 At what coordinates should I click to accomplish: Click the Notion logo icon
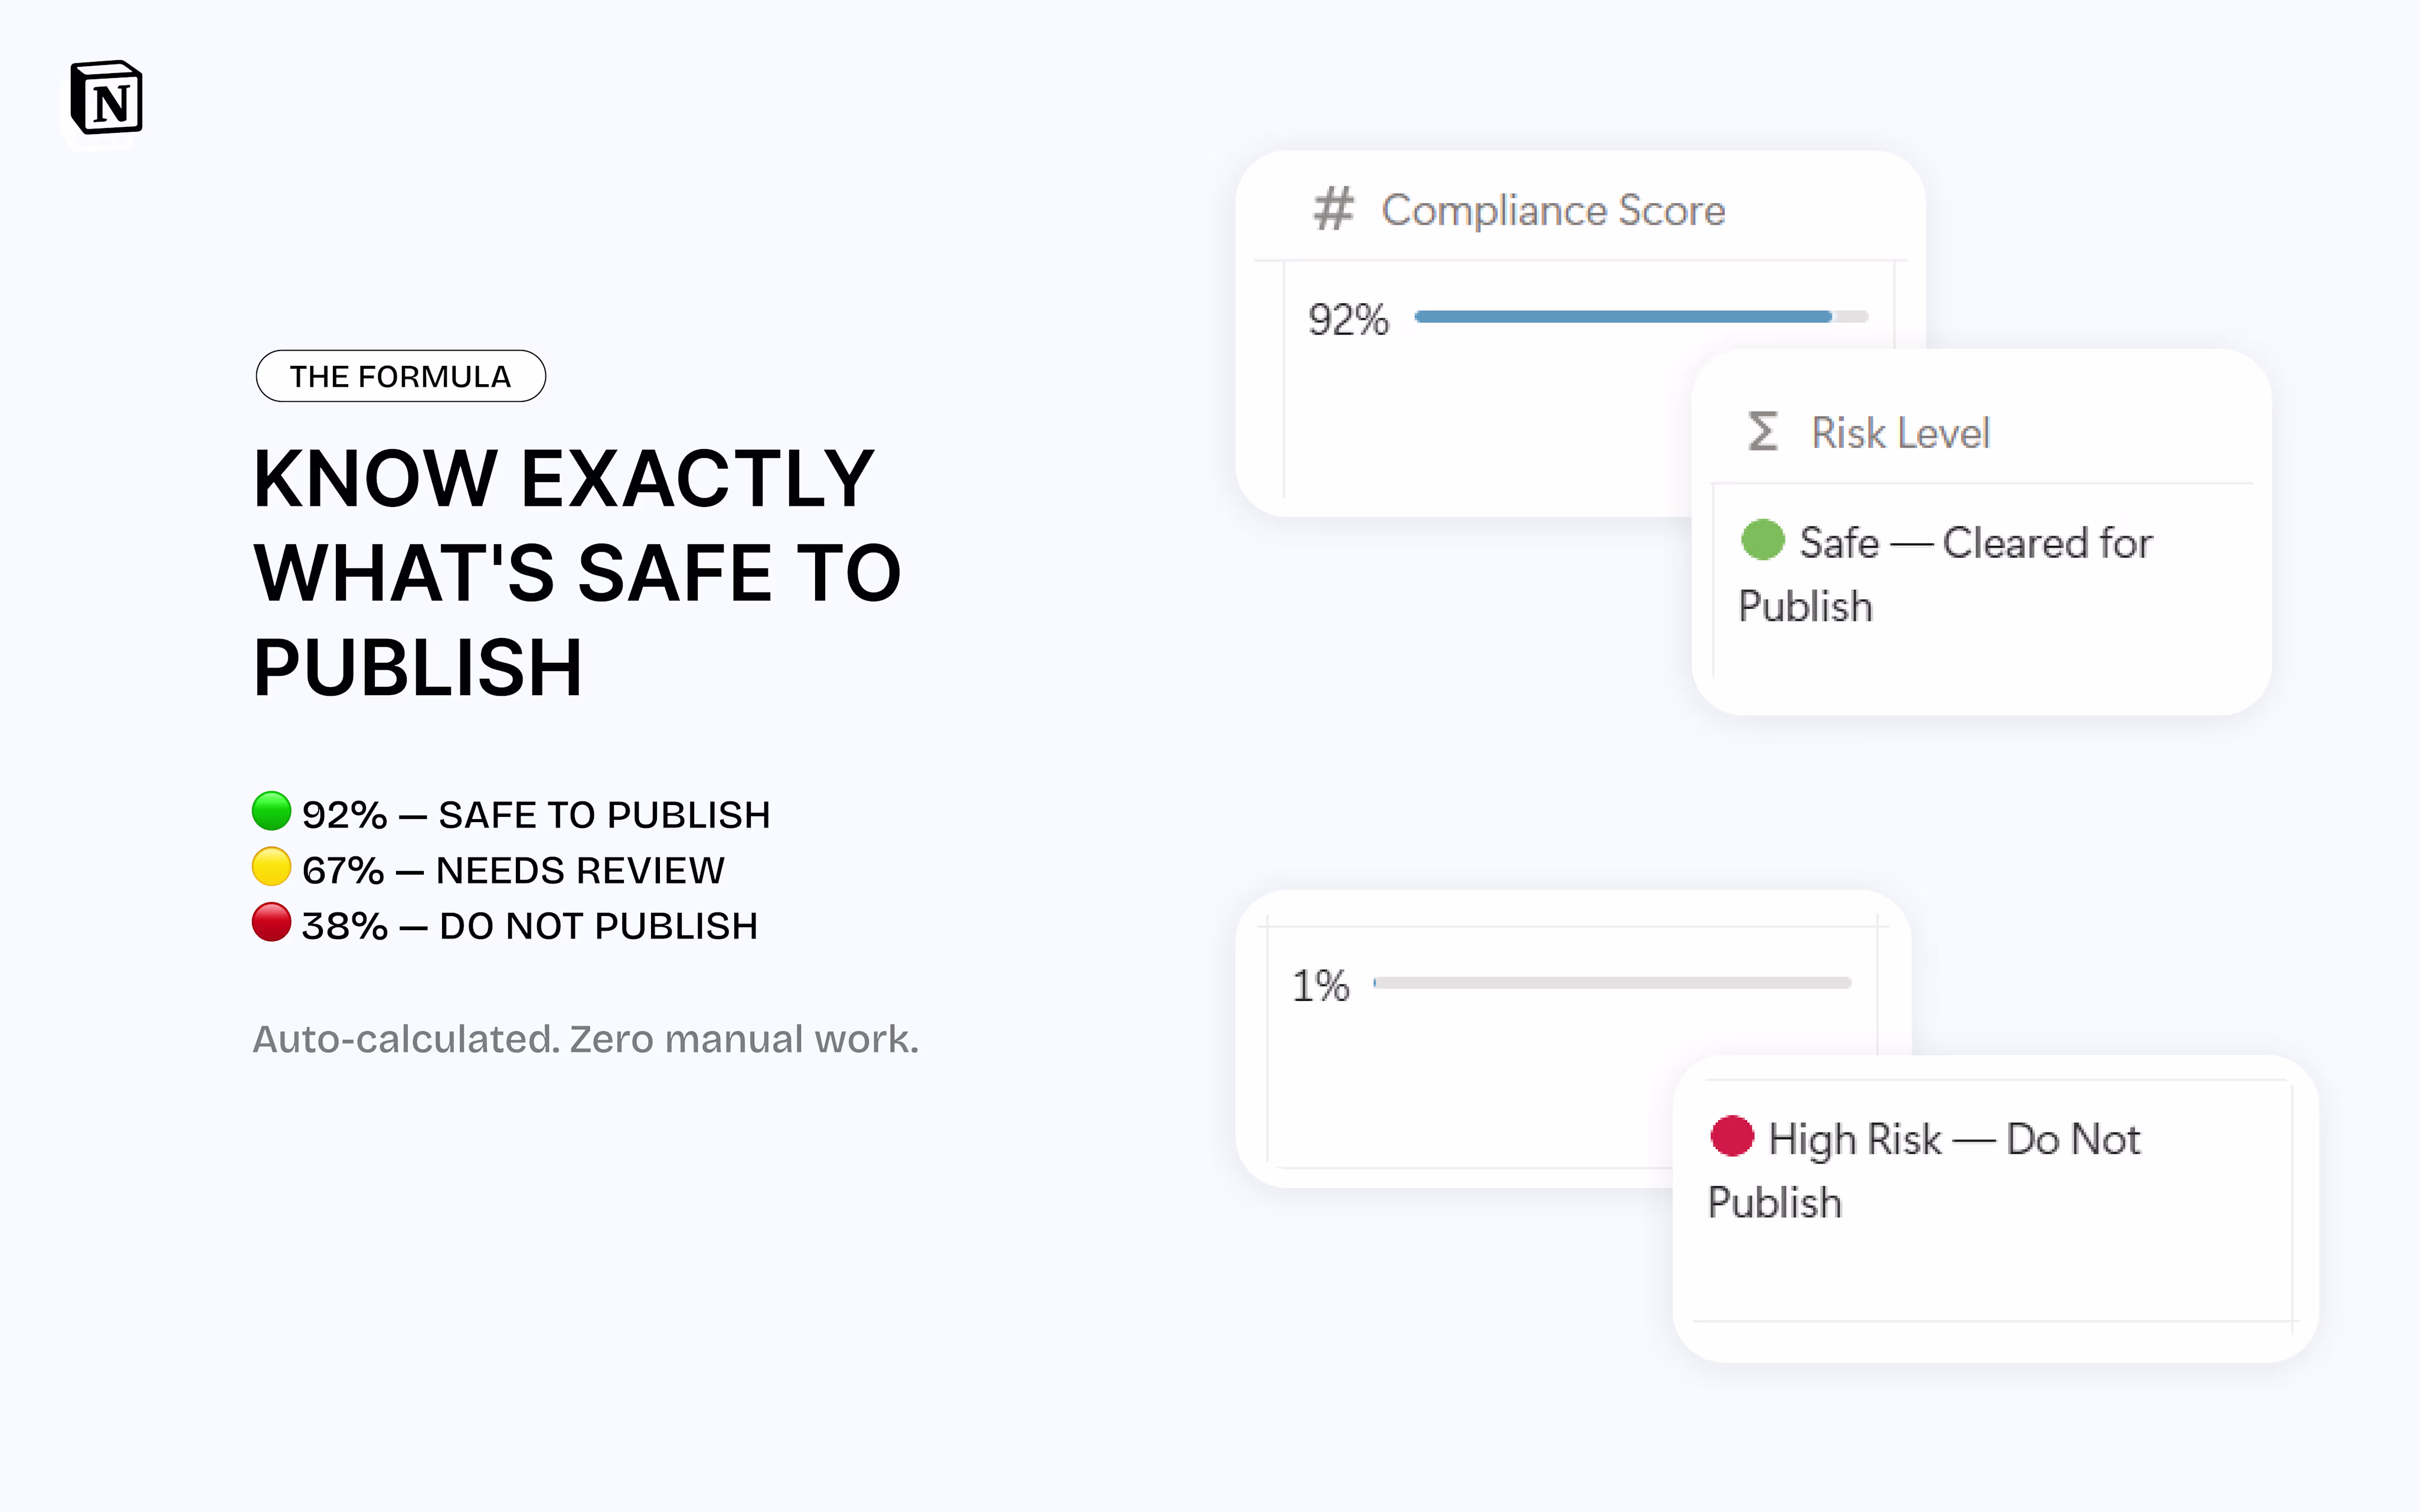tap(106, 98)
